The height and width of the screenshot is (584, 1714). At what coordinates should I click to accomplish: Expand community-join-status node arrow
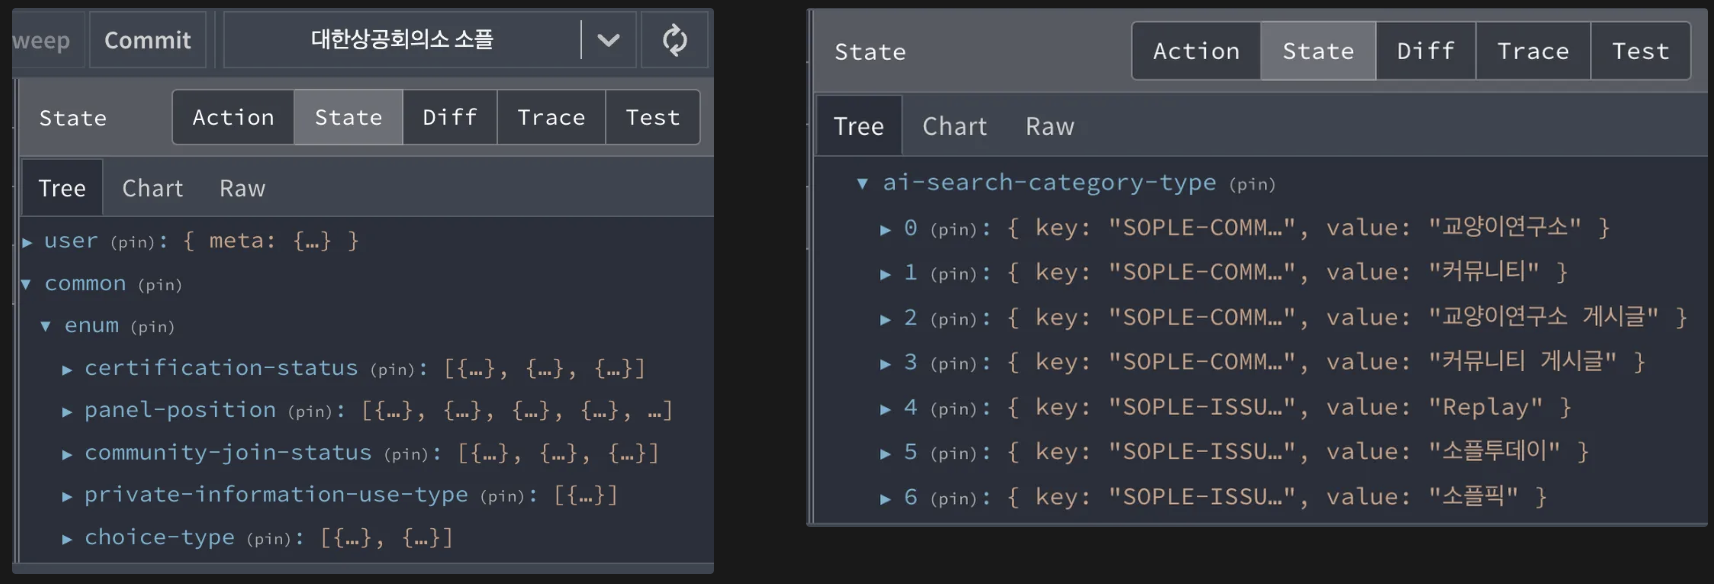click(67, 454)
